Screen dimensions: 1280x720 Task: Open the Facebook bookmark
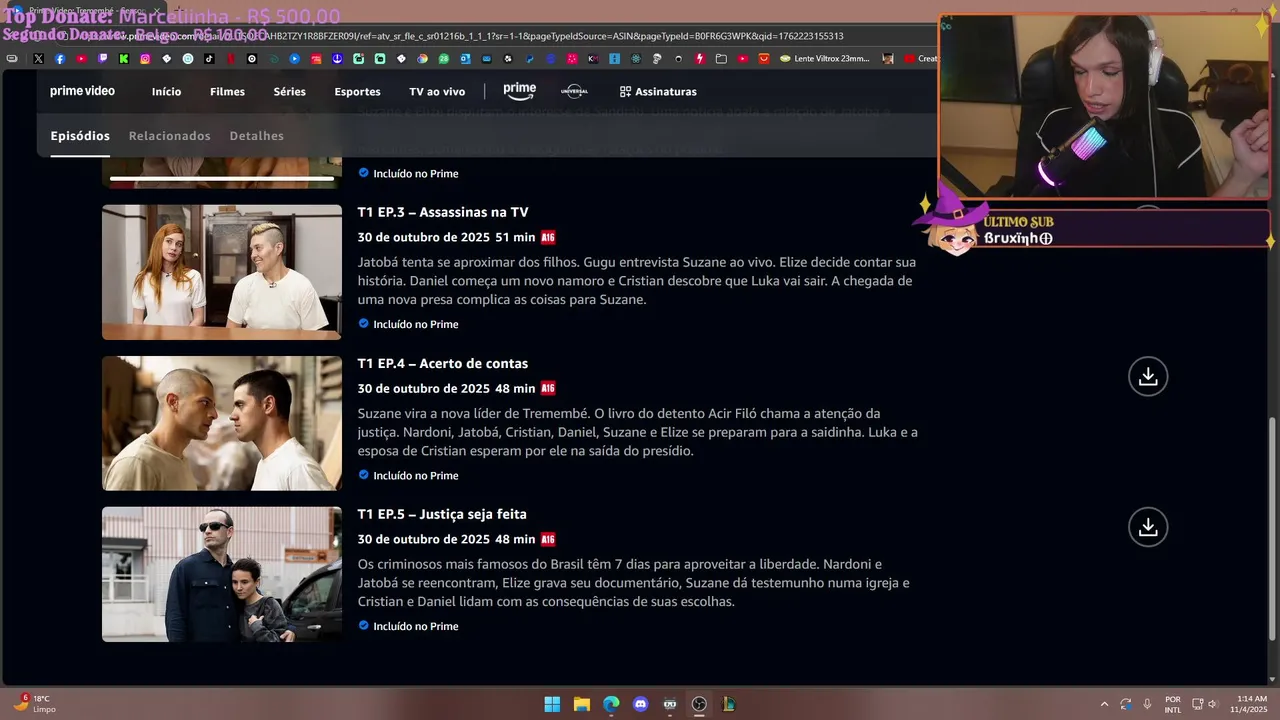[60, 59]
